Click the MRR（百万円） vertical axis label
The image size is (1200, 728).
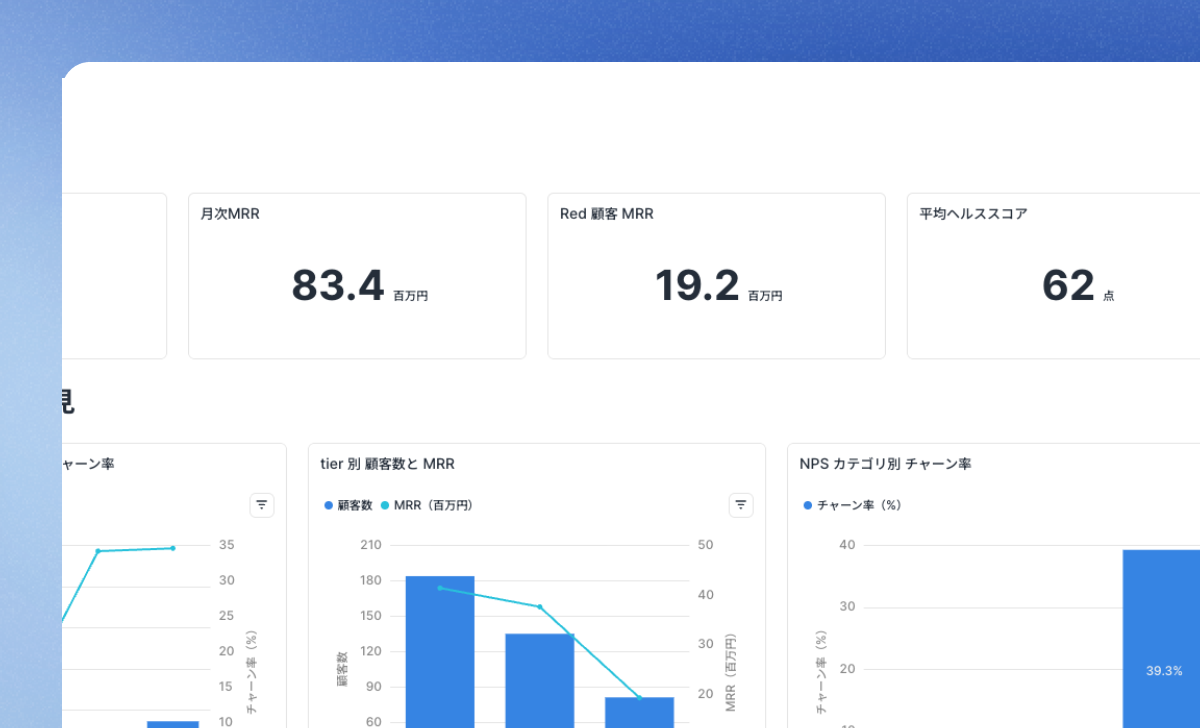[730, 672]
